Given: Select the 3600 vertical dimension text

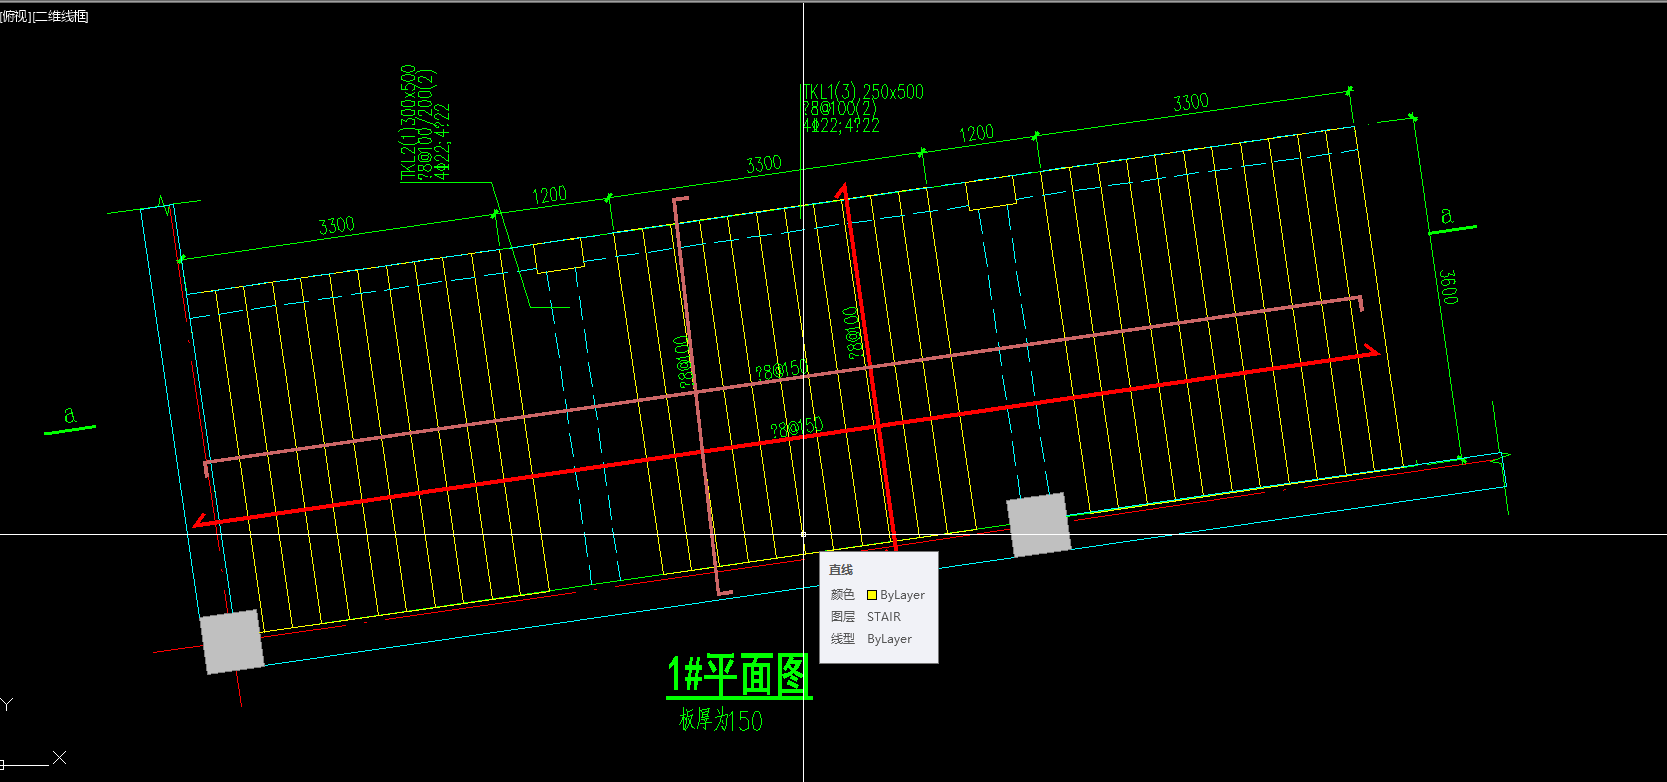Looking at the screenshot, I should click(x=1448, y=286).
